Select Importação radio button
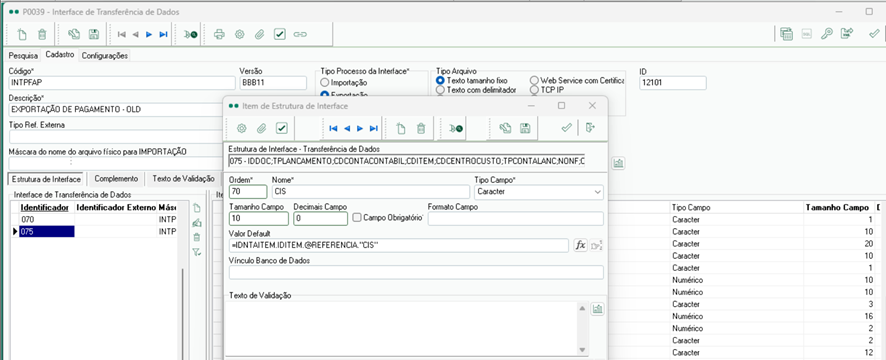This screenshot has width=886, height=360. (324, 83)
